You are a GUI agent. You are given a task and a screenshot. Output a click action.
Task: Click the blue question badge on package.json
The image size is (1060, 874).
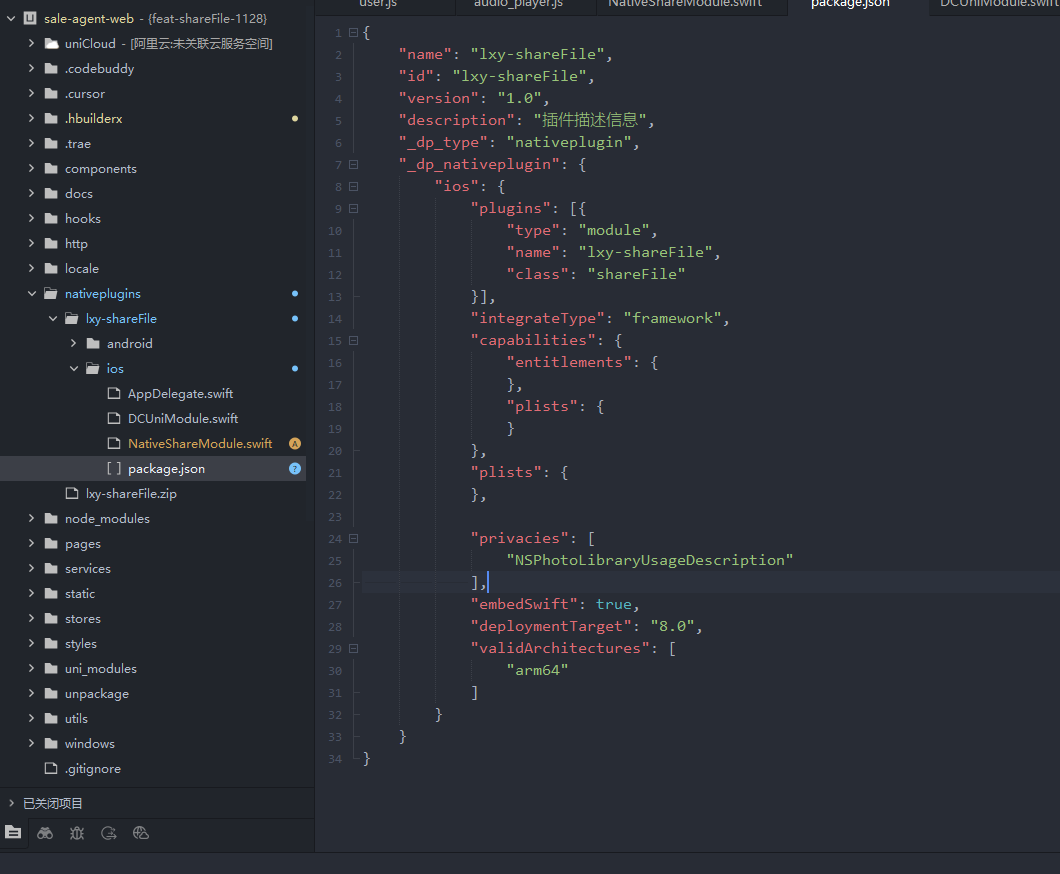pyautogui.click(x=295, y=468)
